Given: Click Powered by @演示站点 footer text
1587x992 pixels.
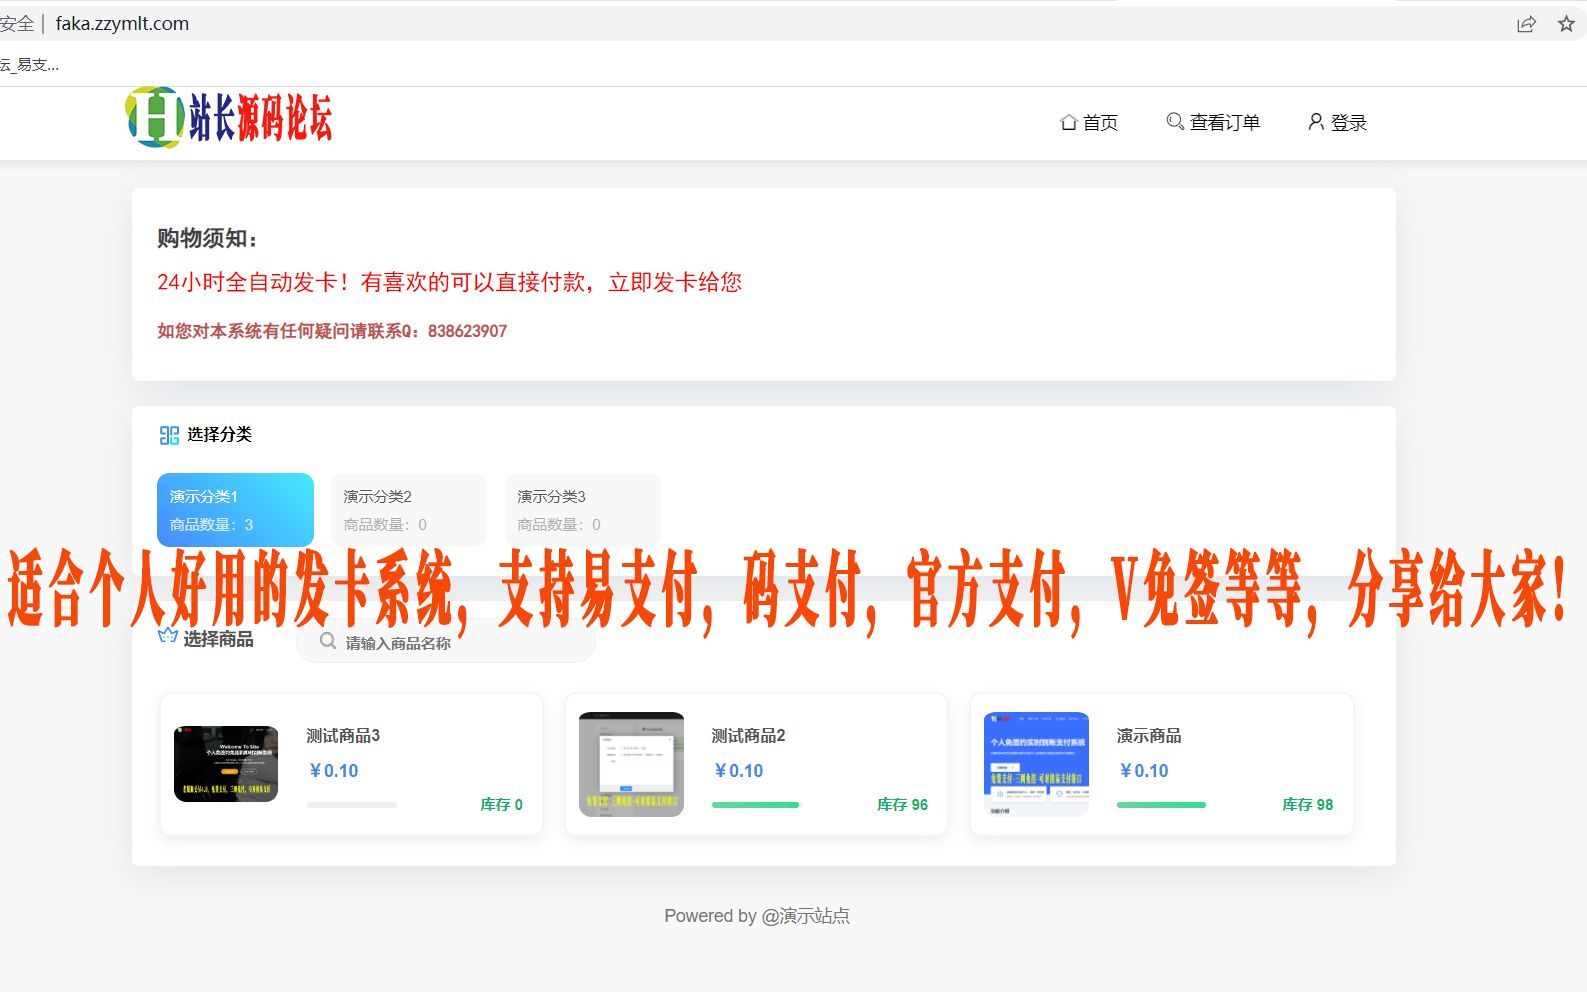Looking at the screenshot, I should coord(757,916).
